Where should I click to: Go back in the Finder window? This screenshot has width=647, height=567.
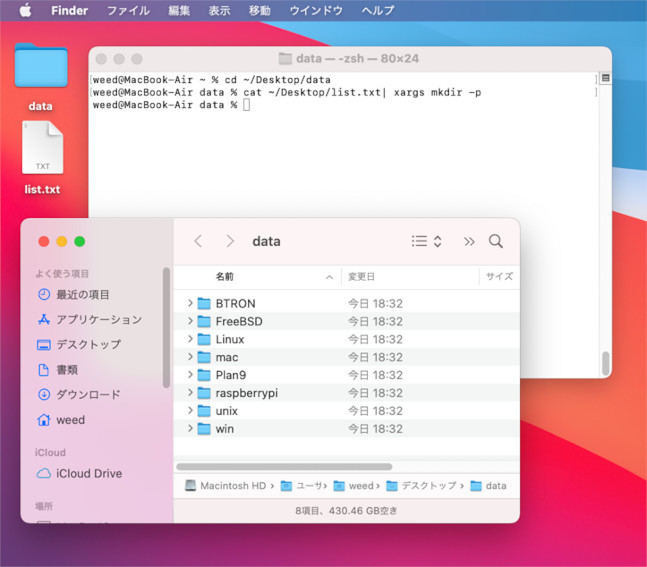pyautogui.click(x=198, y=241)
